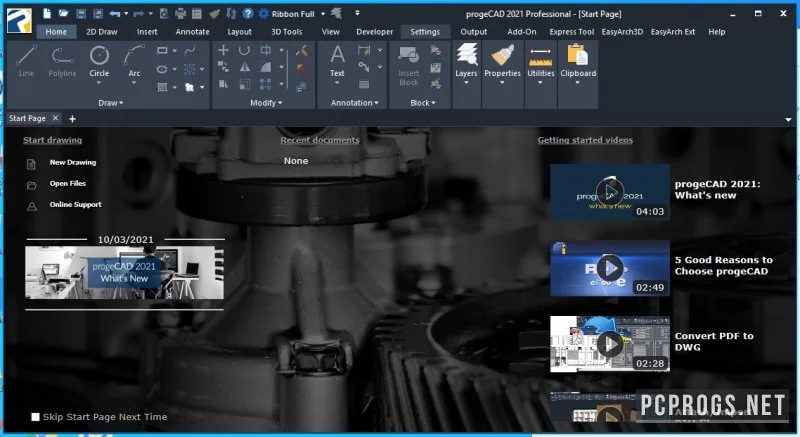Screen dimensions: 800x437
Task: Click the Recent documents heading
Action: (x=320, y=140)
